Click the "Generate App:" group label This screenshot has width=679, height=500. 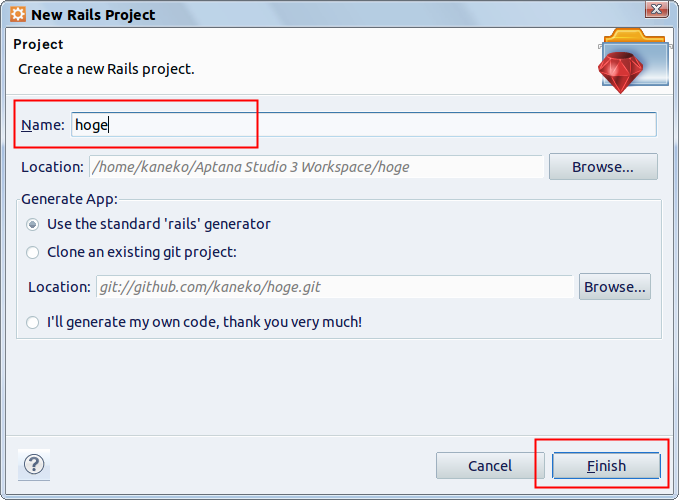tap(69, 199)
